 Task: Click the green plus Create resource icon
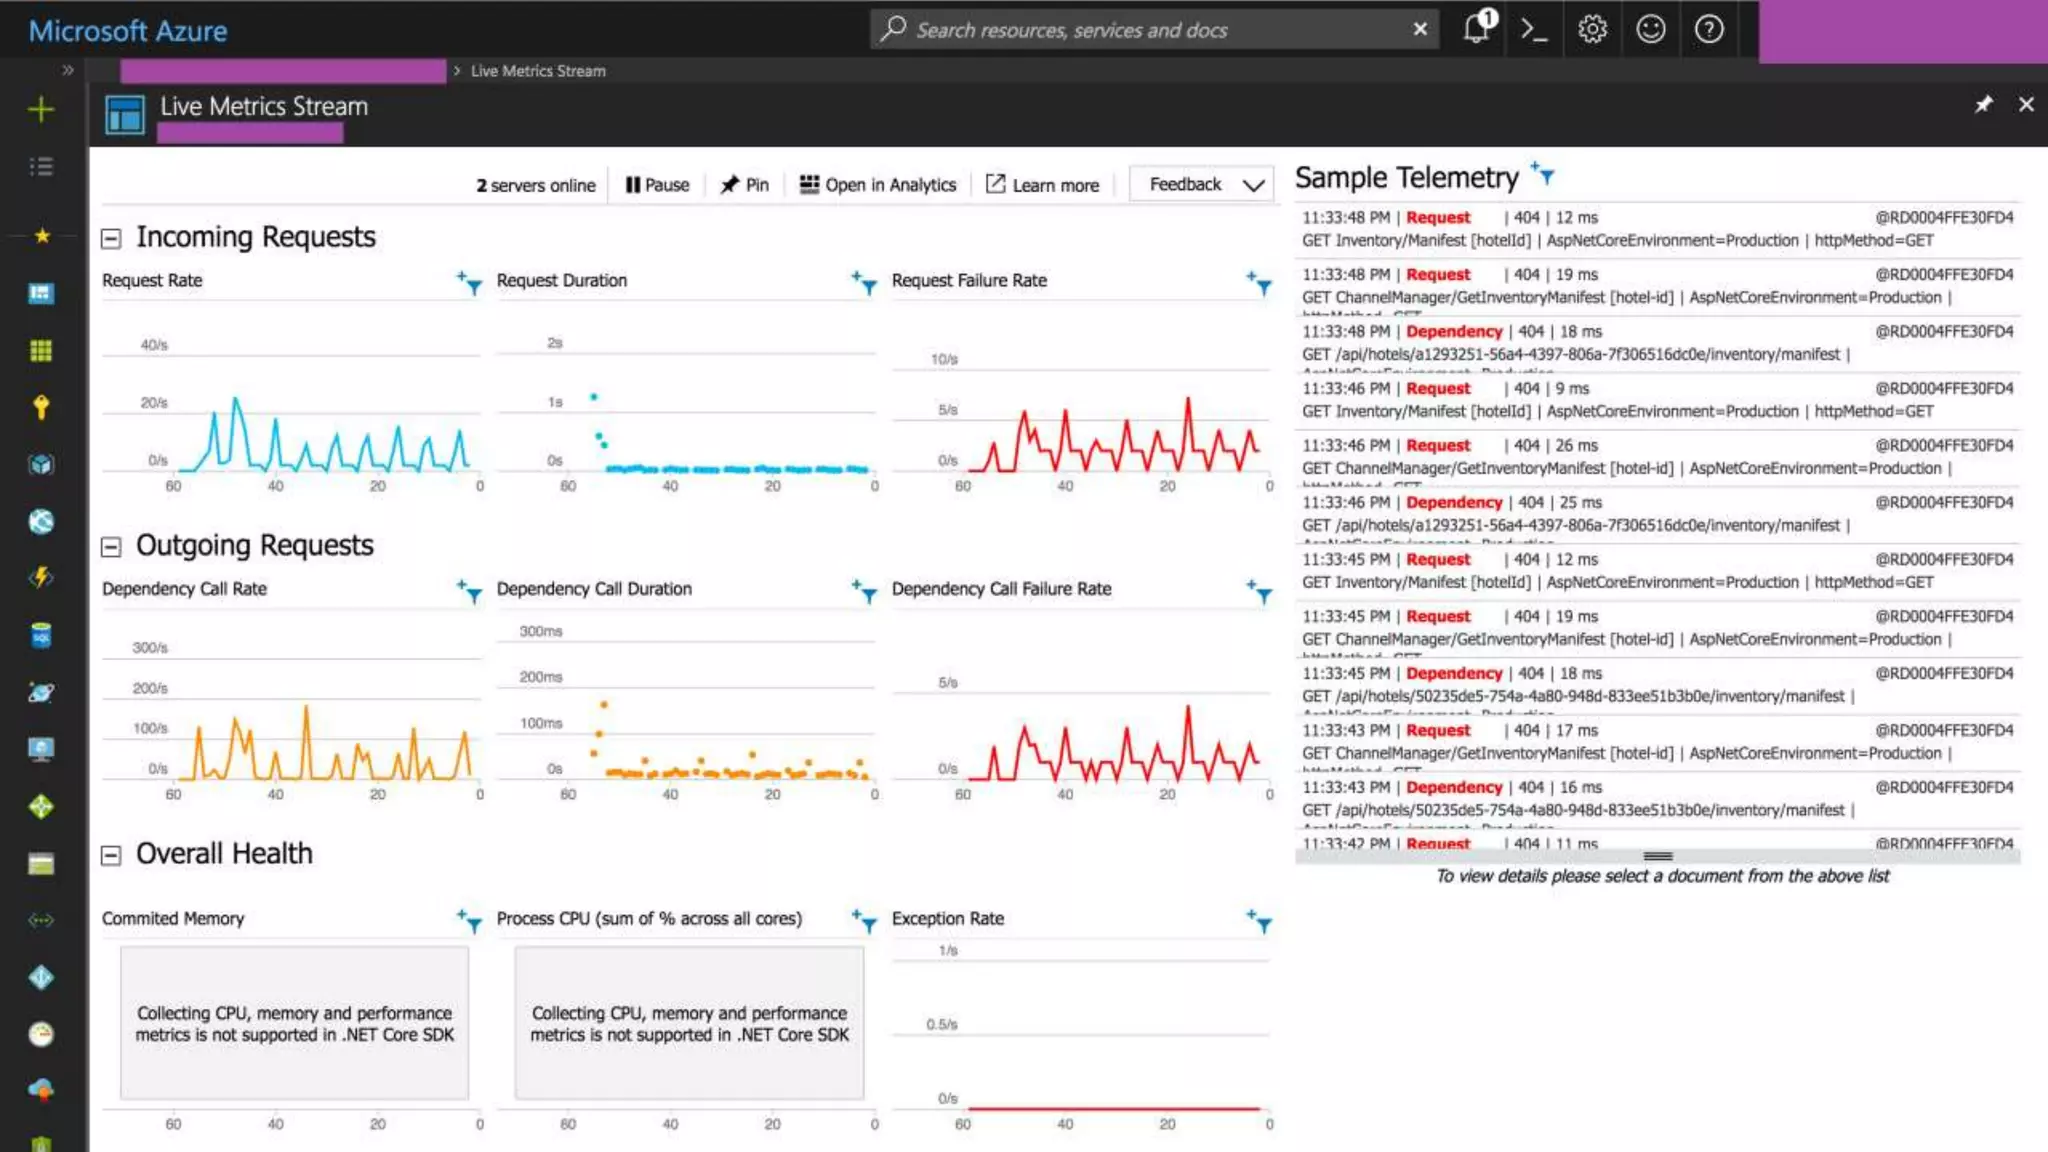click(41, 109)
